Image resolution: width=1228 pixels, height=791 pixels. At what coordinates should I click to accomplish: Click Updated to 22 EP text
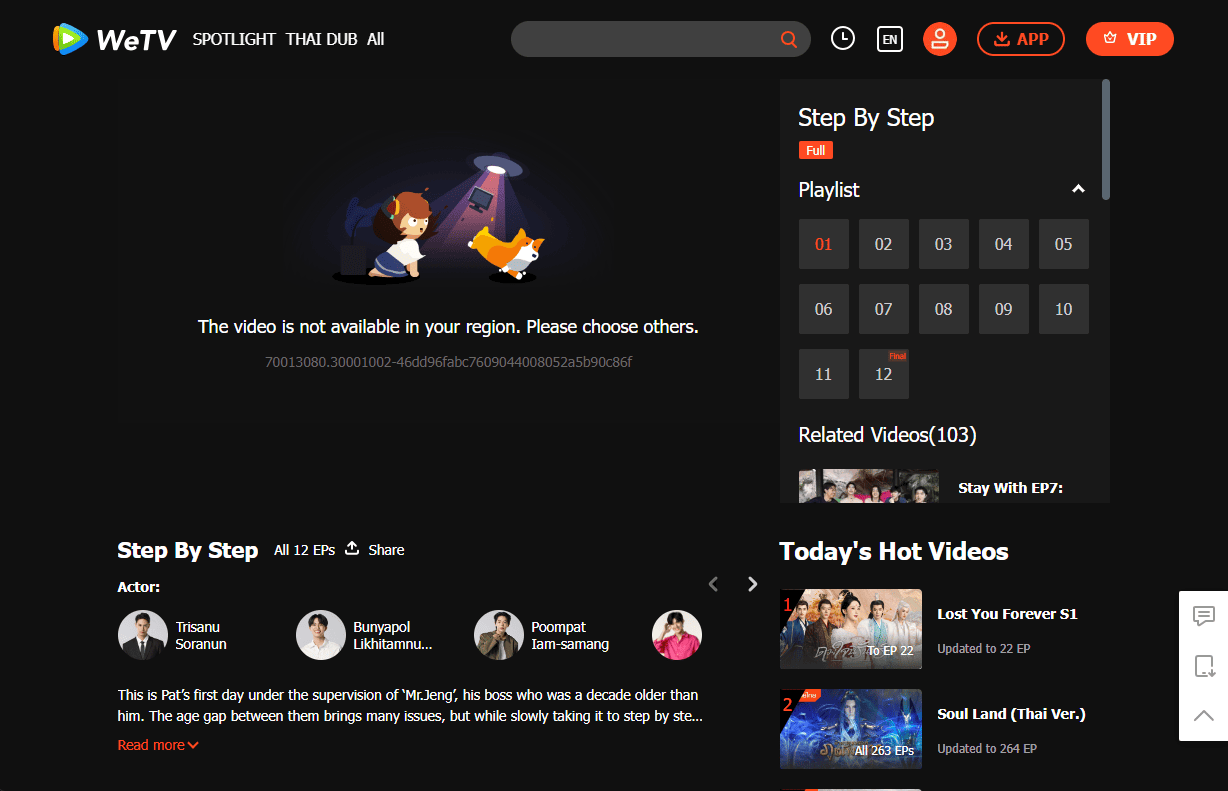click(x=984, y=648)
